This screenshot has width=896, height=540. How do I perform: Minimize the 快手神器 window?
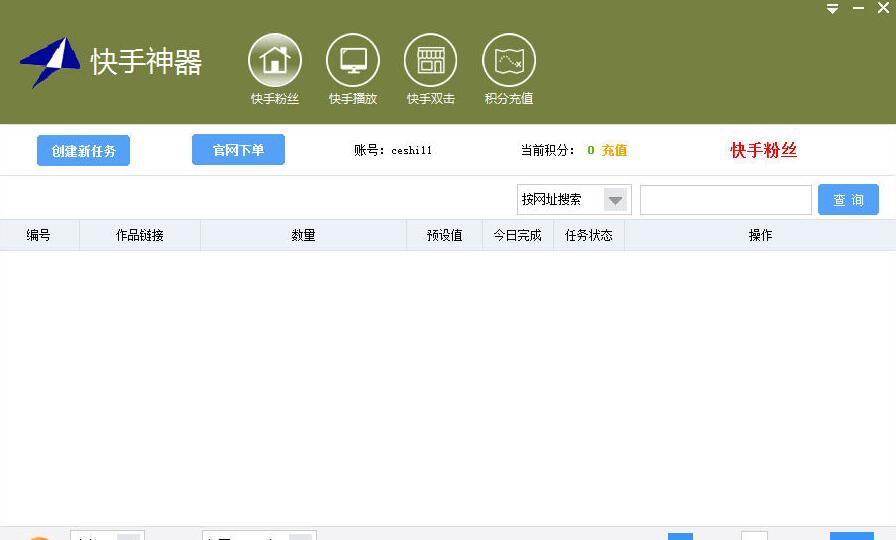point(858,9)
